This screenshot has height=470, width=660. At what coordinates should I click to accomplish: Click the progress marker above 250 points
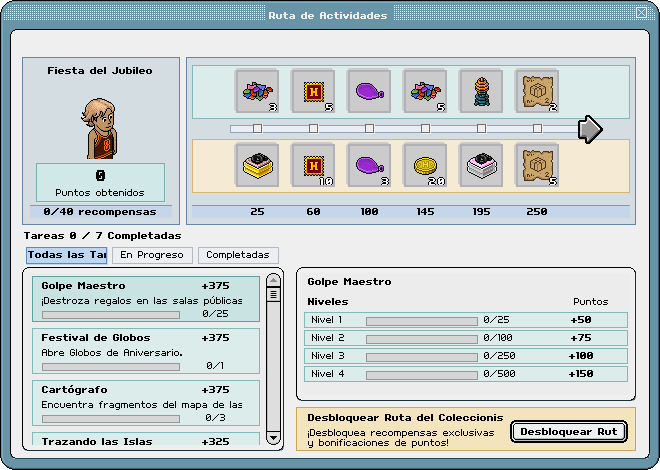[x=537, y=128]
